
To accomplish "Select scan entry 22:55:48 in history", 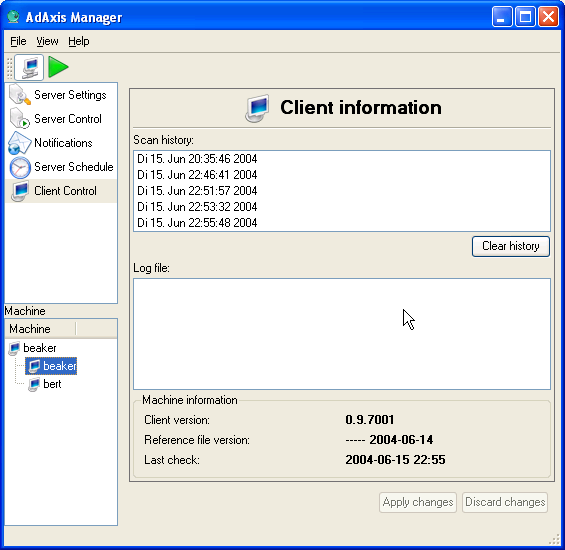I will tap(197, 223).
